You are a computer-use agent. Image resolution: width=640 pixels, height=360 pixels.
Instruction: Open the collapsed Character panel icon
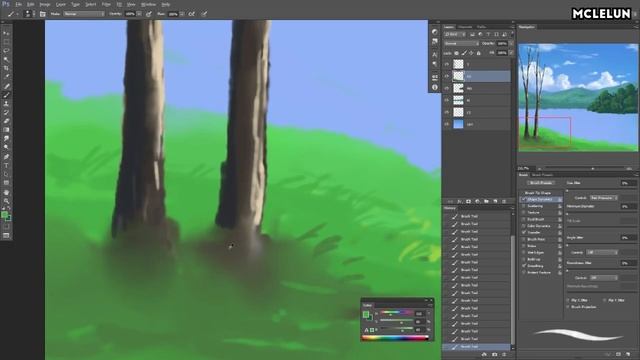(434, 54)
